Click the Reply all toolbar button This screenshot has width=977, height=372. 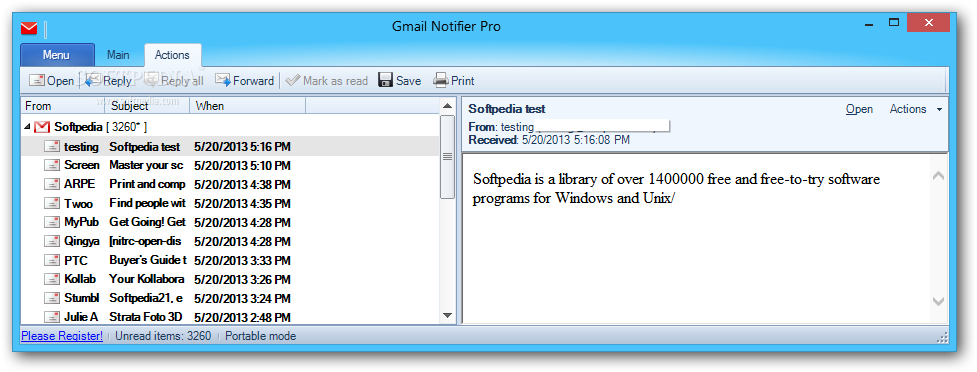(x=174, y=81)
